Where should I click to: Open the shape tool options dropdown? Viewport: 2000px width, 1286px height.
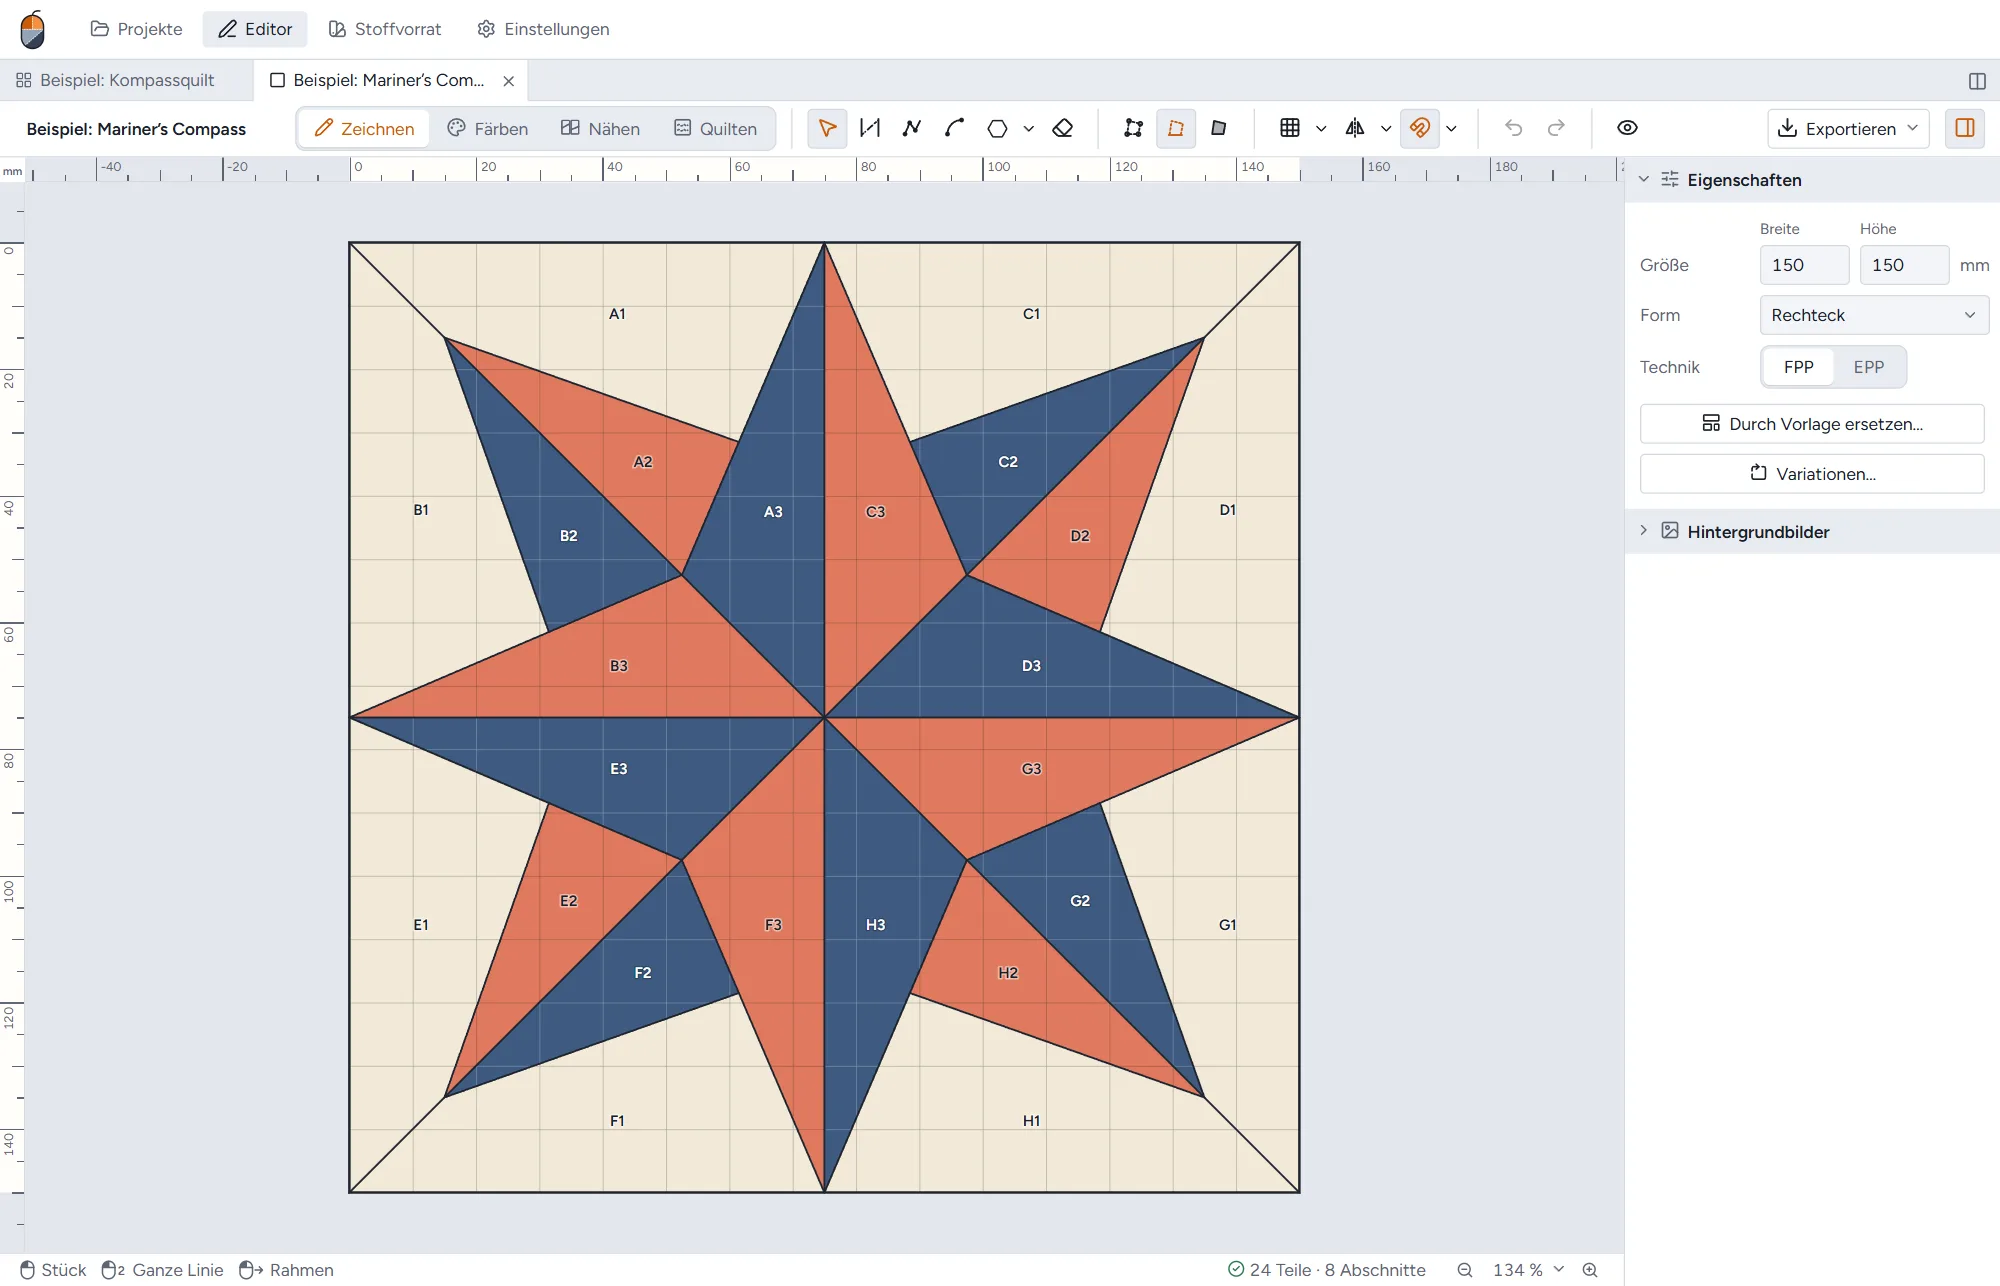click(x=1028, y=128)
